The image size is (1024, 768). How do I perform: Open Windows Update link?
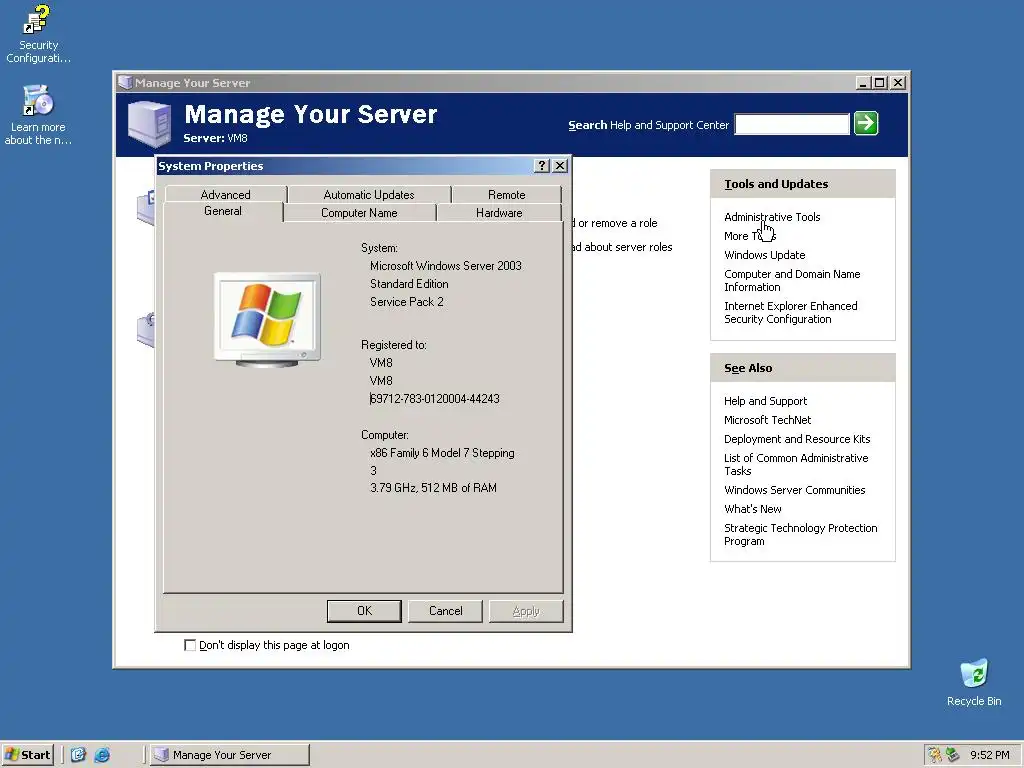(764, 255)
